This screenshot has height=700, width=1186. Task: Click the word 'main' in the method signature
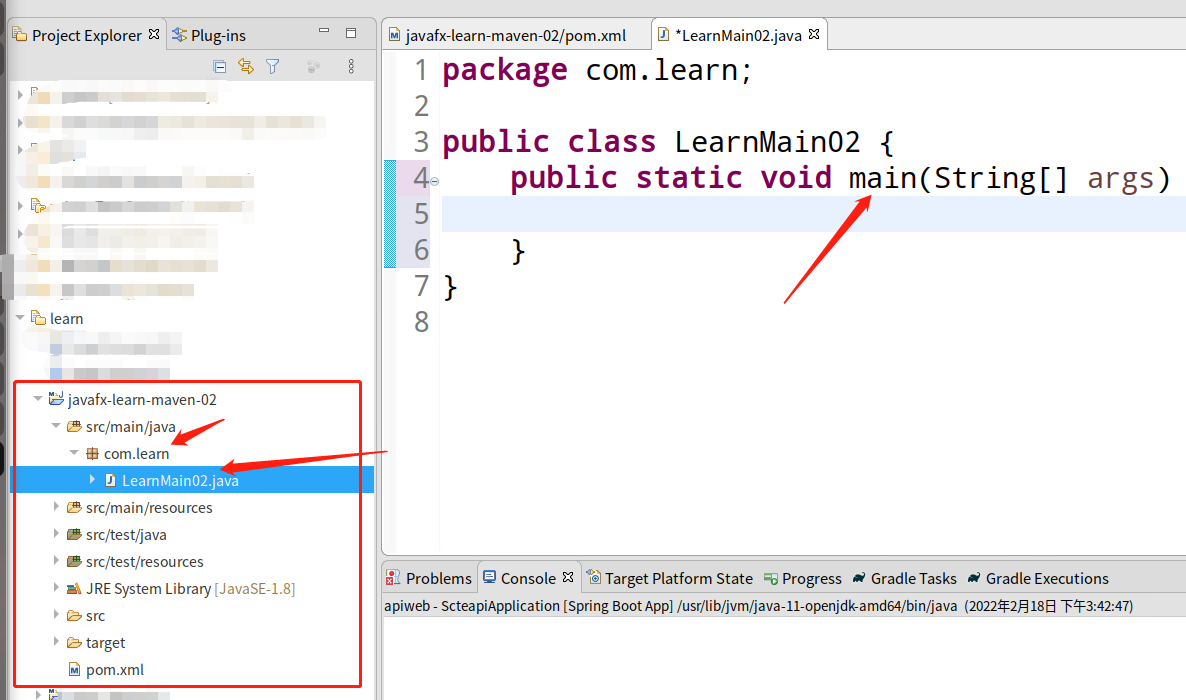click(x=883, y=179)
